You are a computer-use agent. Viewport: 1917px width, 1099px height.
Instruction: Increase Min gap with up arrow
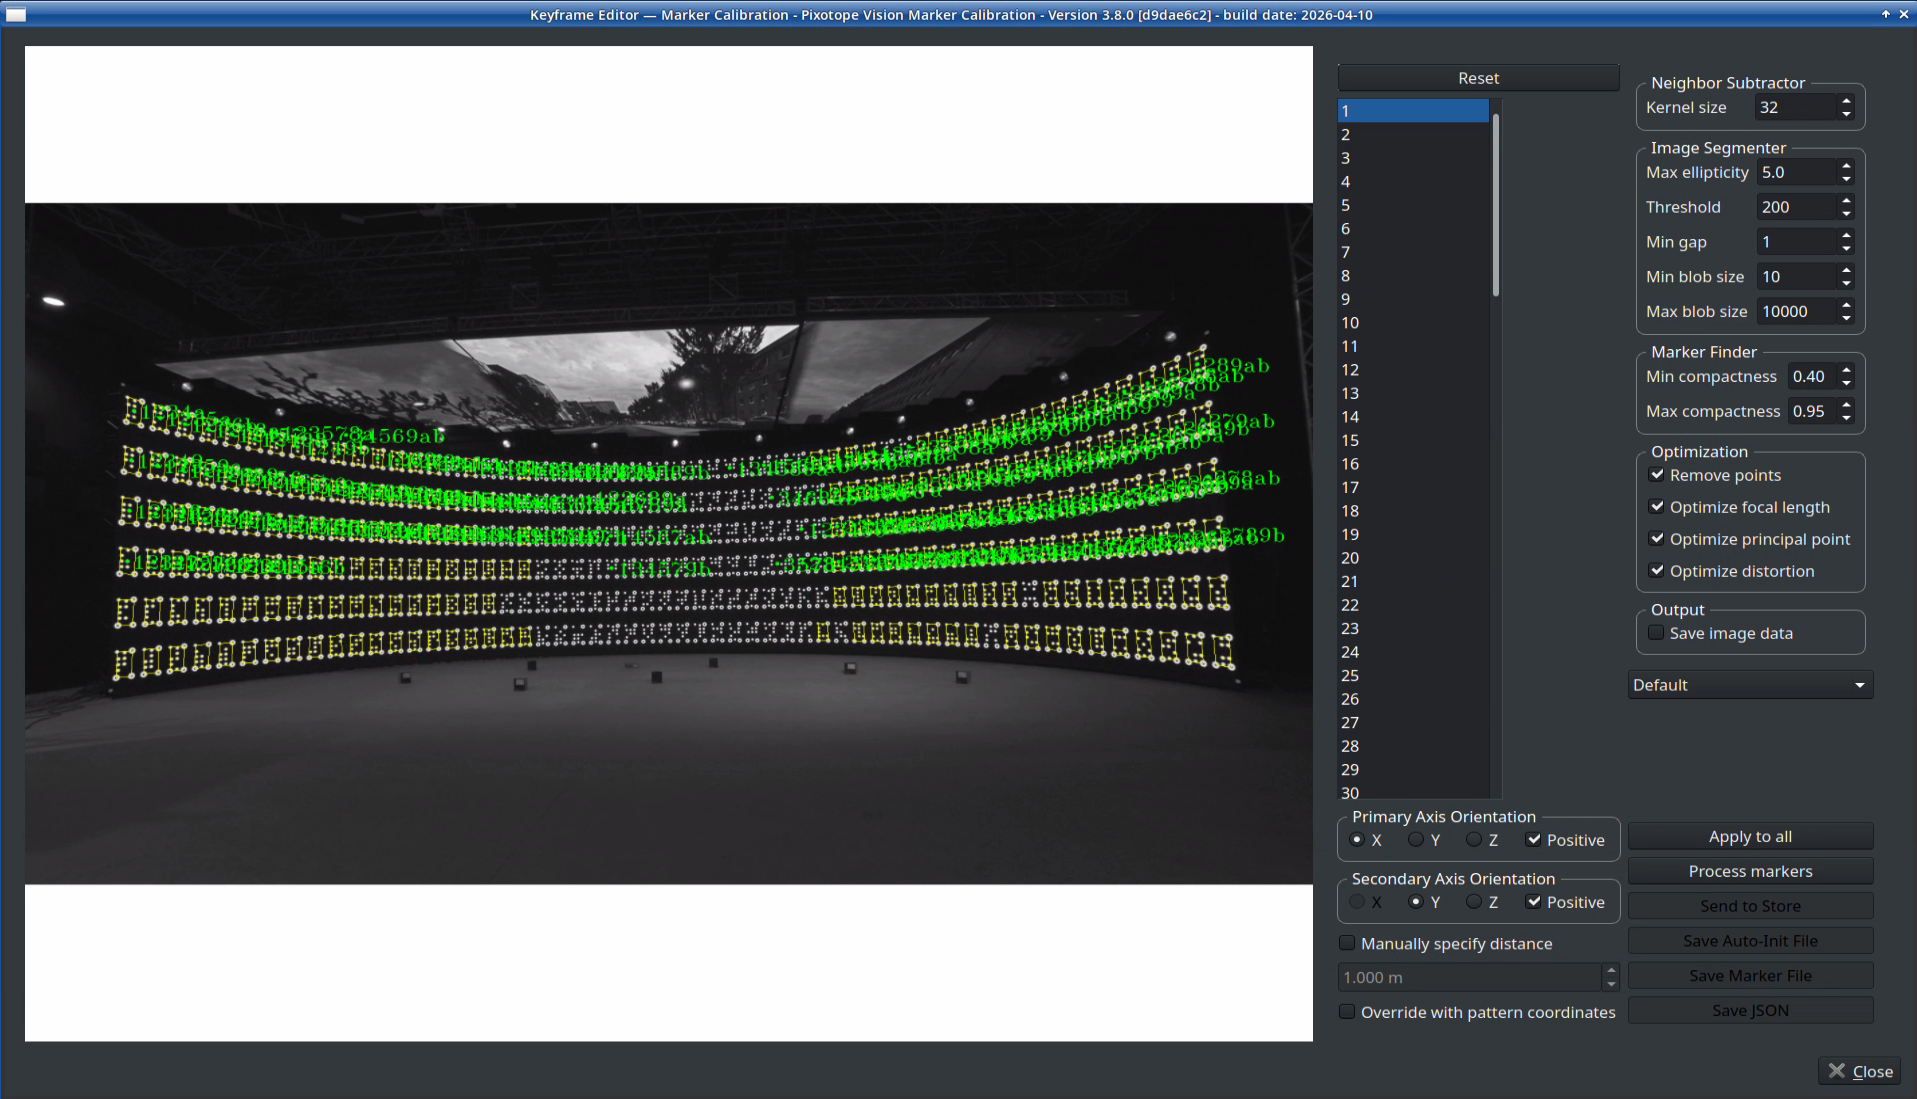pos(1846,236)
